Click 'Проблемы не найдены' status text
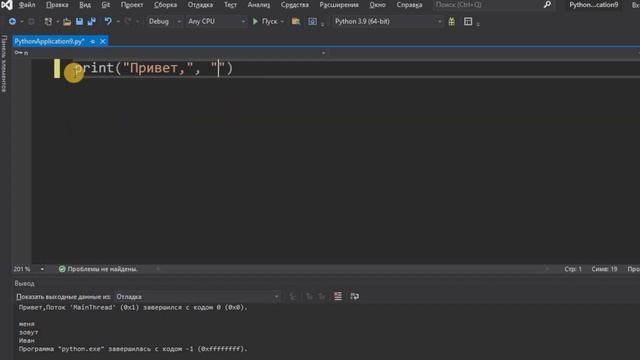Screen dimensions: 640x360 102,269
